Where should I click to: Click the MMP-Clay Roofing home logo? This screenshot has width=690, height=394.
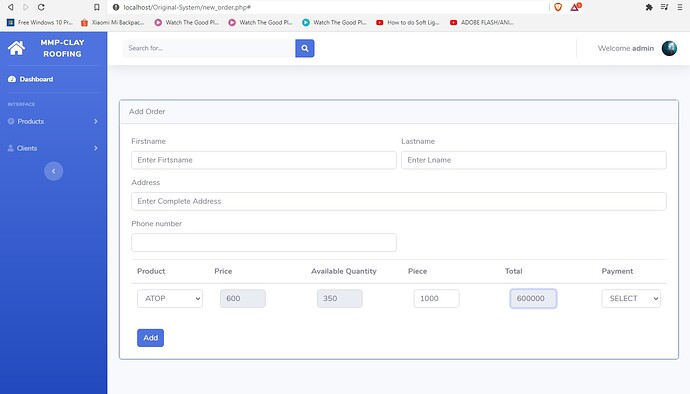click(16, 48)
